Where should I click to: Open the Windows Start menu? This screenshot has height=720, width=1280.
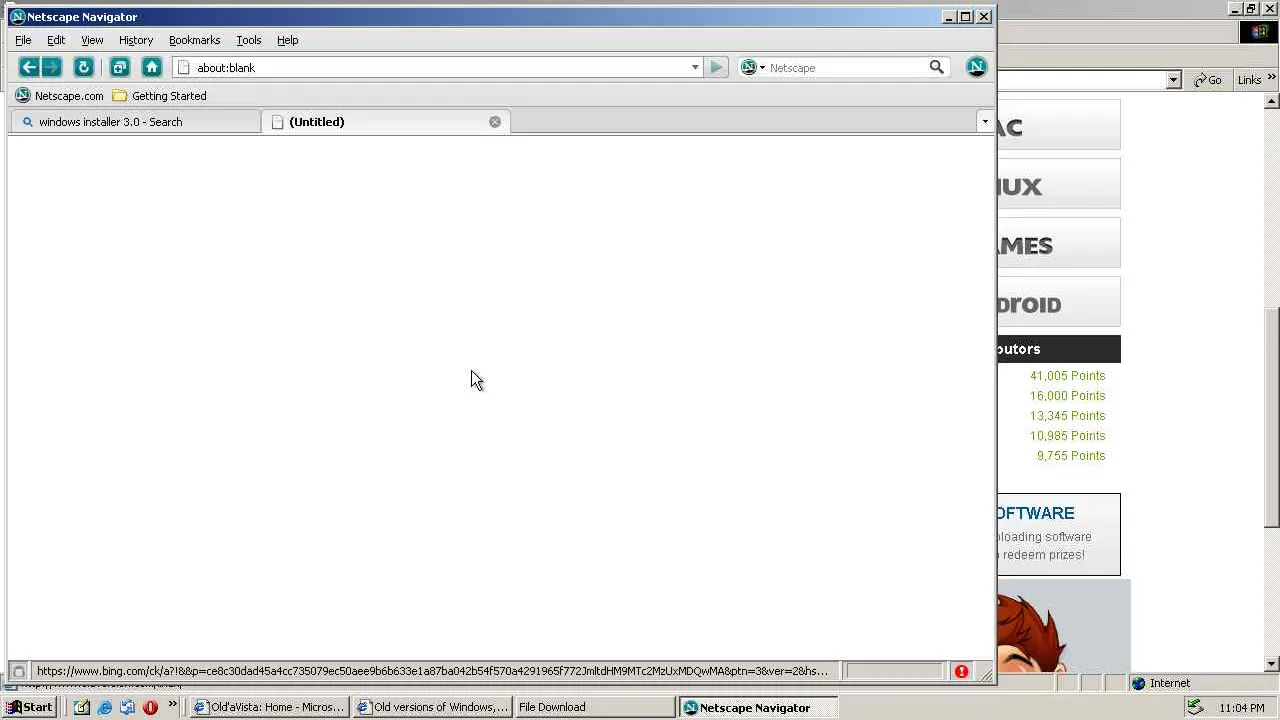tap(30, 707)
